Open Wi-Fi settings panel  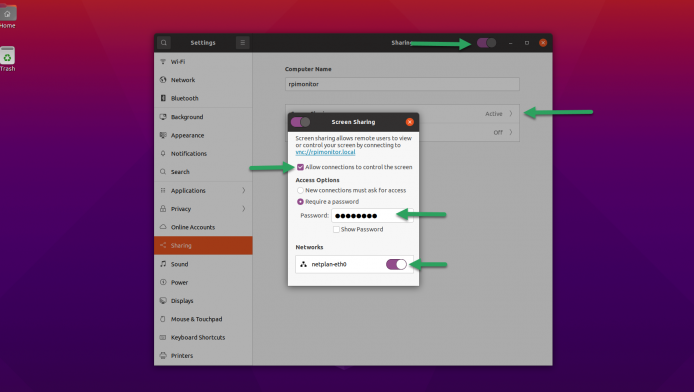[203, 61]
